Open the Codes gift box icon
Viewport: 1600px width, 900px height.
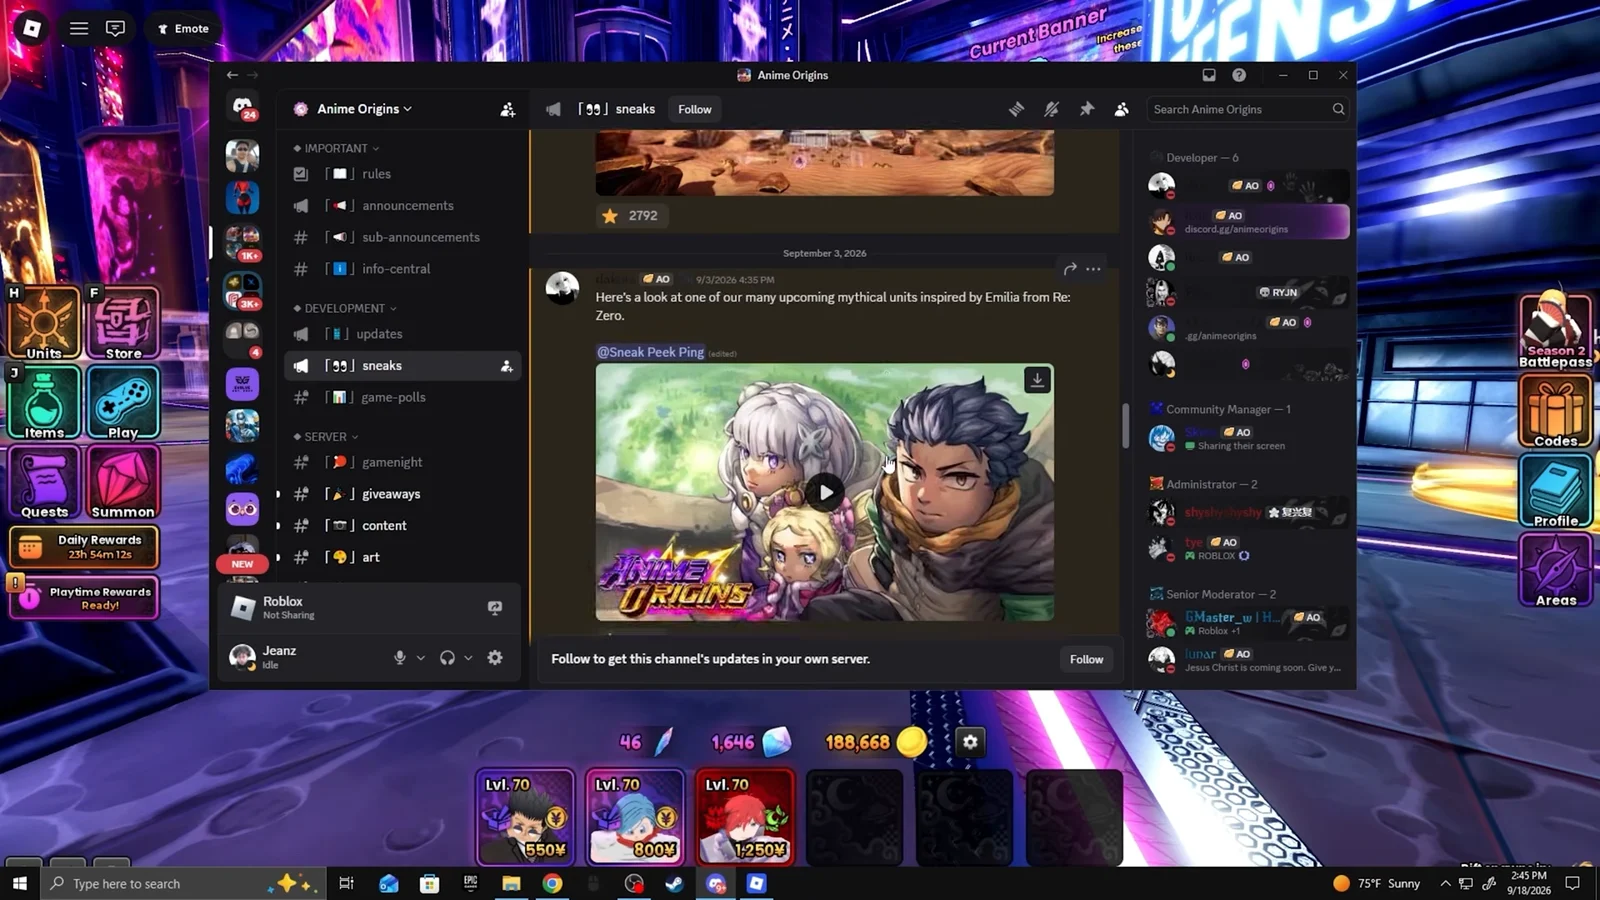click(x=1555, y=411)
